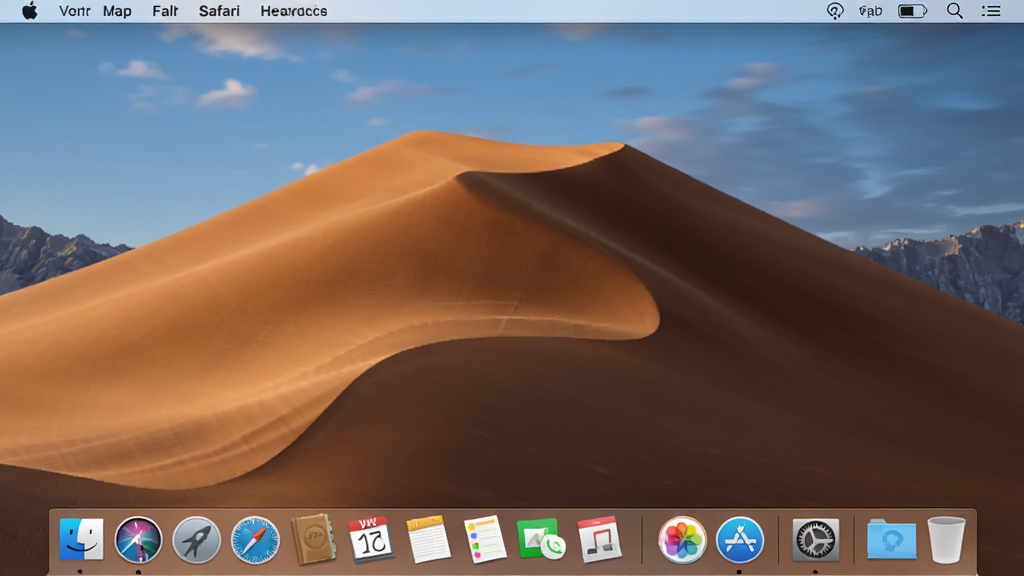Open the Music note icon in Dock
Screen dimensions: 1024x576
(x=600, y=539)
